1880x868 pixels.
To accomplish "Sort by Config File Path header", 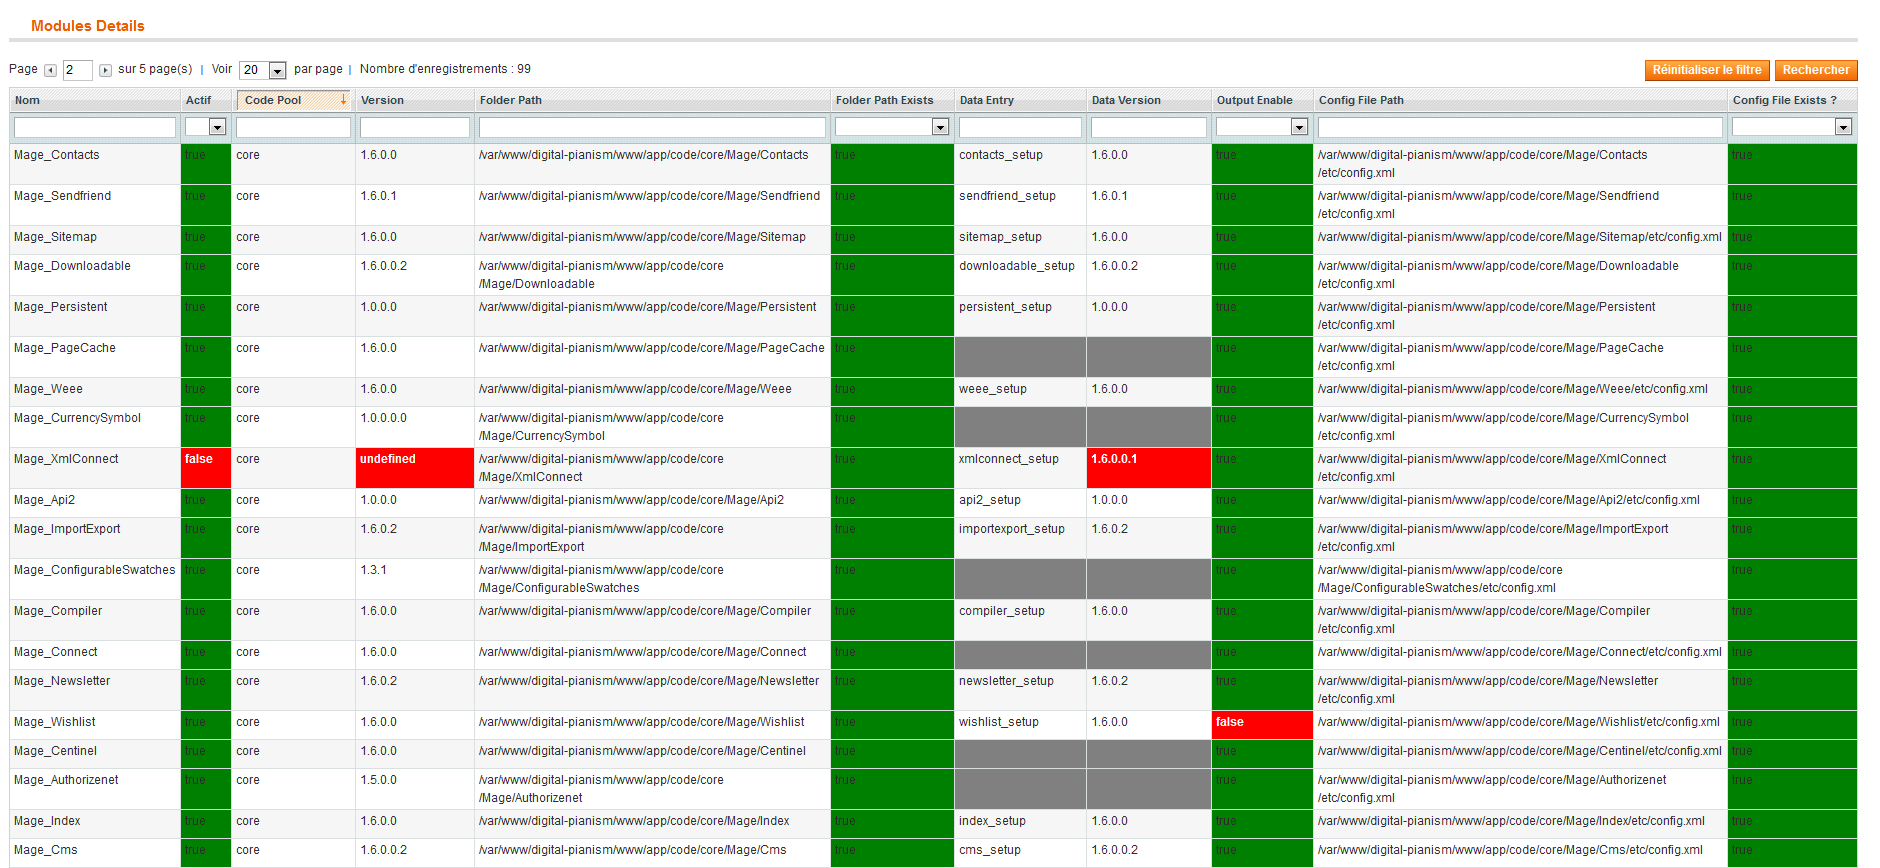I will click(1361, 100).
